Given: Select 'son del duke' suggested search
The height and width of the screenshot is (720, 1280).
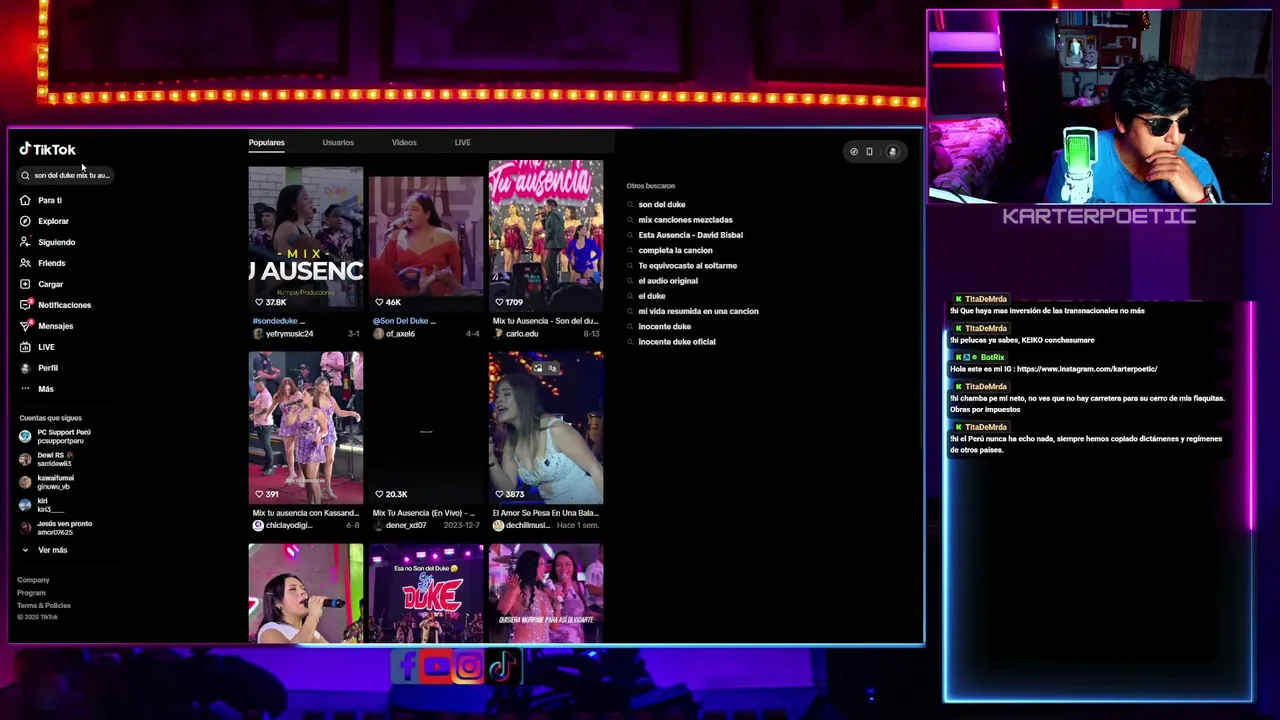Looking at the screenshot, I should tap(662, 204).
